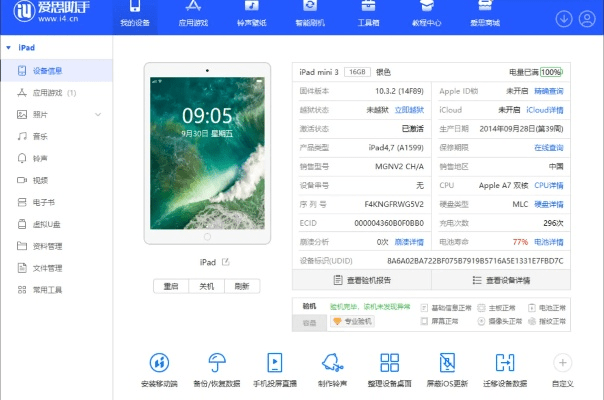Image resolution: width=604 pixels, height=400 pixels.
Task: Open 电子书 in the sidebar
Action: (57, 202)
